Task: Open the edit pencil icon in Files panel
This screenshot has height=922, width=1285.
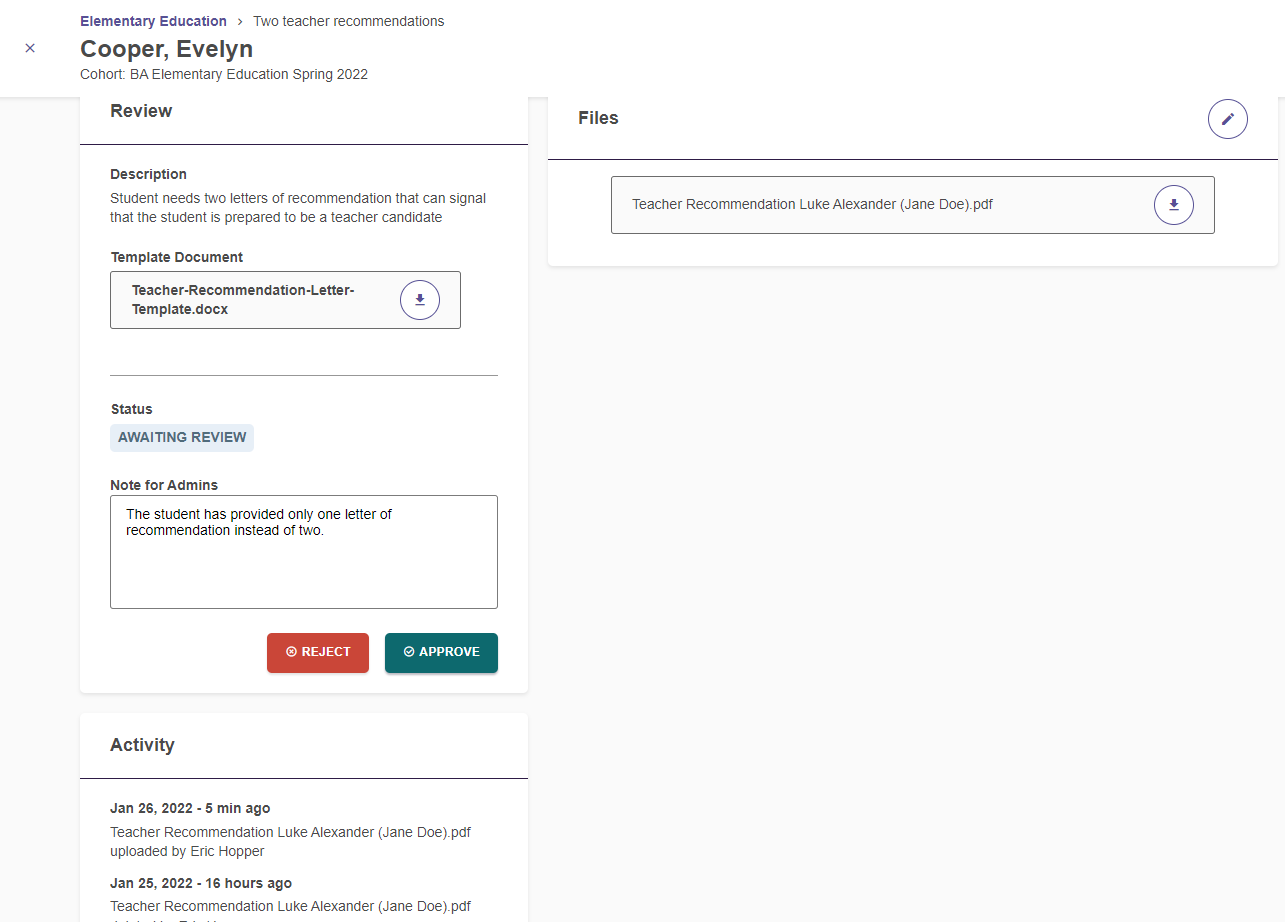Action: 1227,118
